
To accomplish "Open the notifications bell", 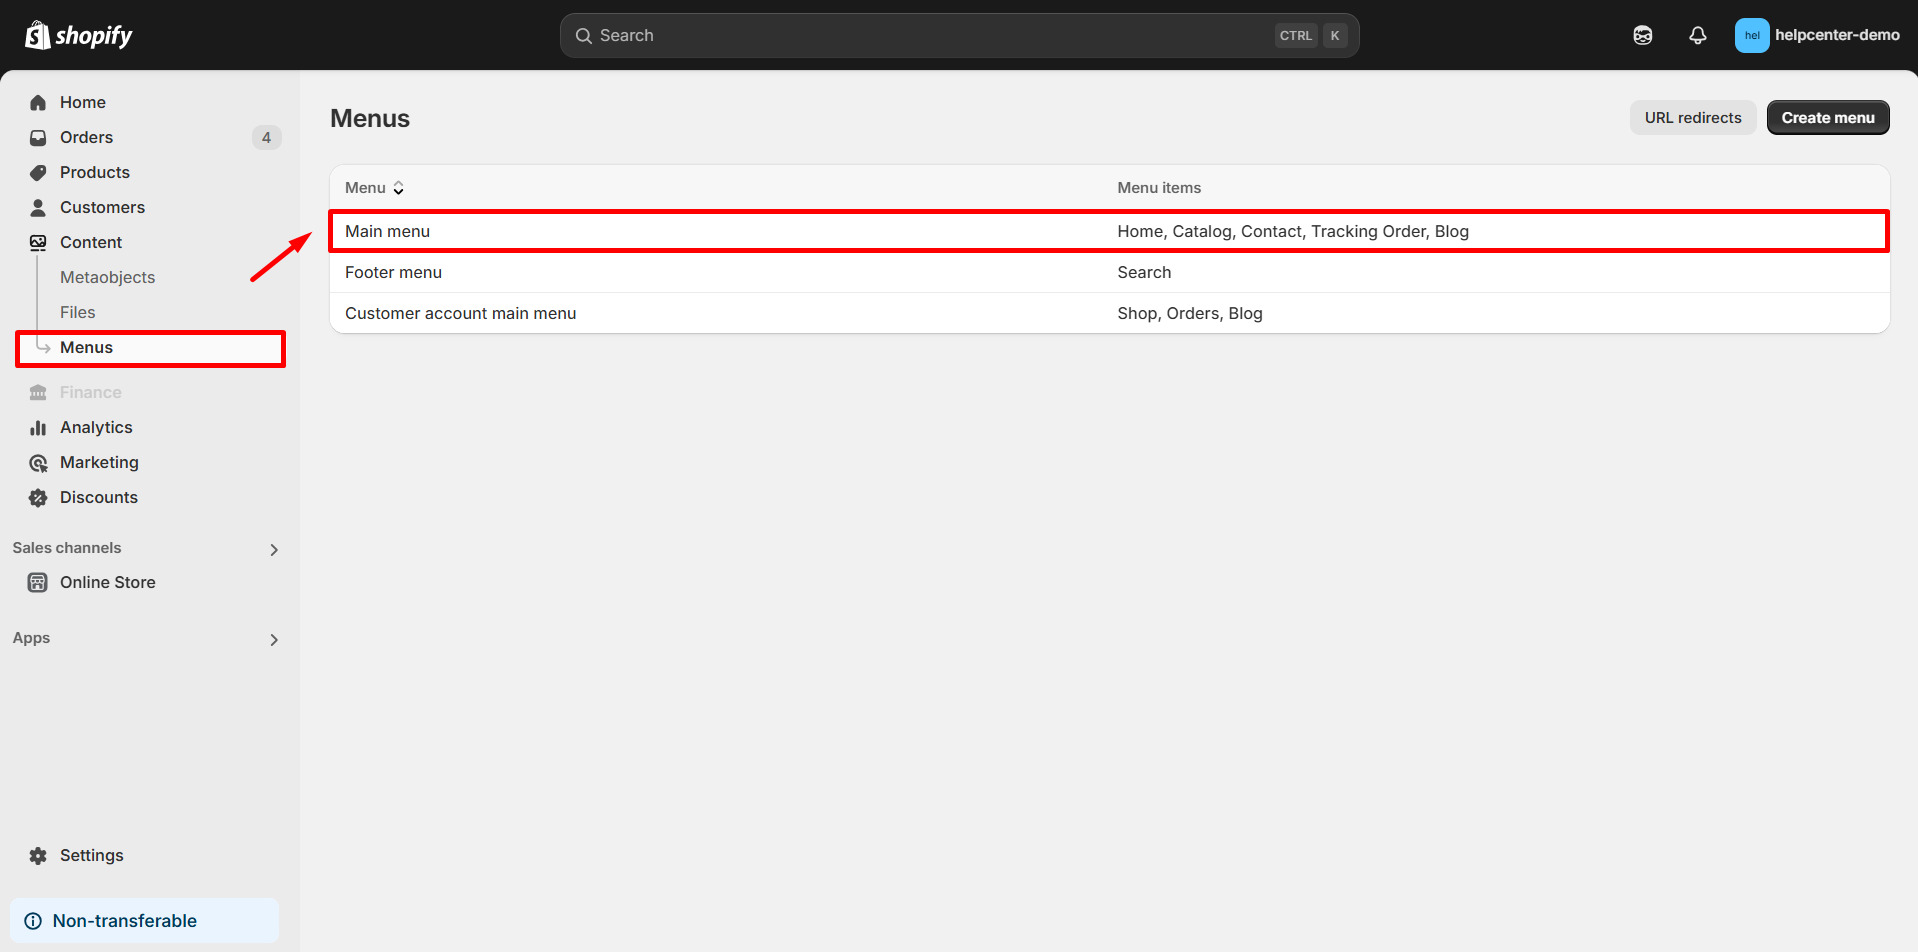I will [x=1697, y=35].
